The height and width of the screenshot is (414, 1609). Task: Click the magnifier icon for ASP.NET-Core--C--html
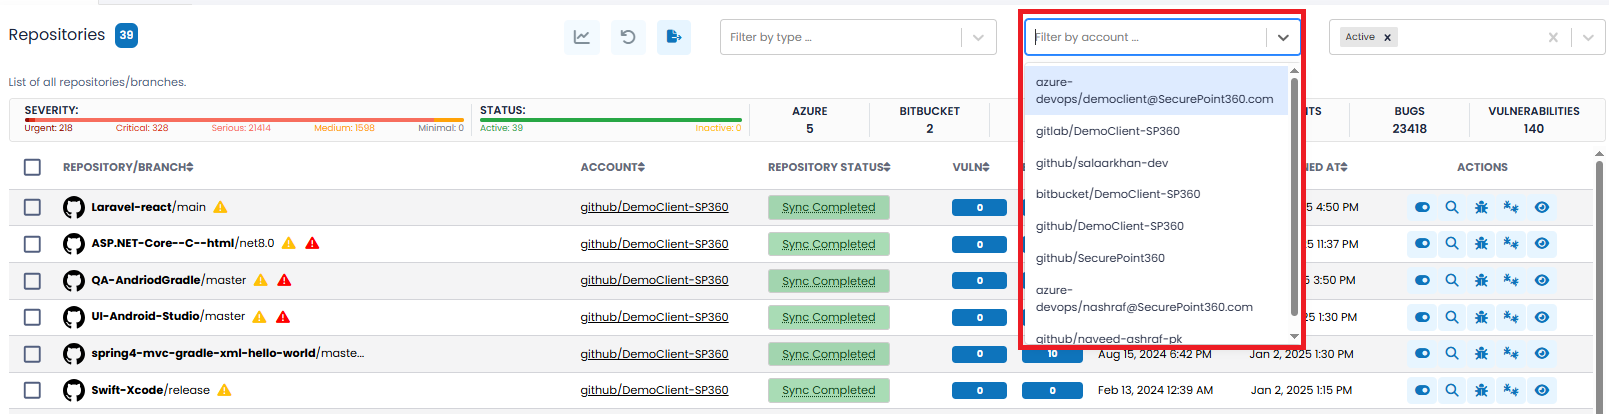point(1452,243)
